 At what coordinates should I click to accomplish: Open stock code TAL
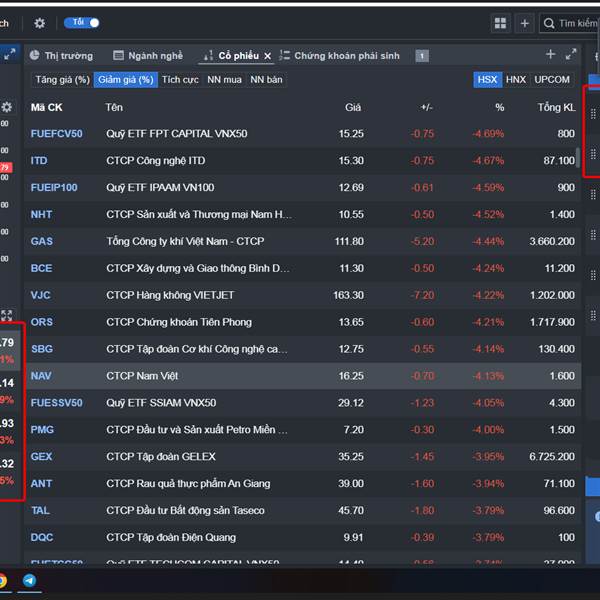point(41,510)
